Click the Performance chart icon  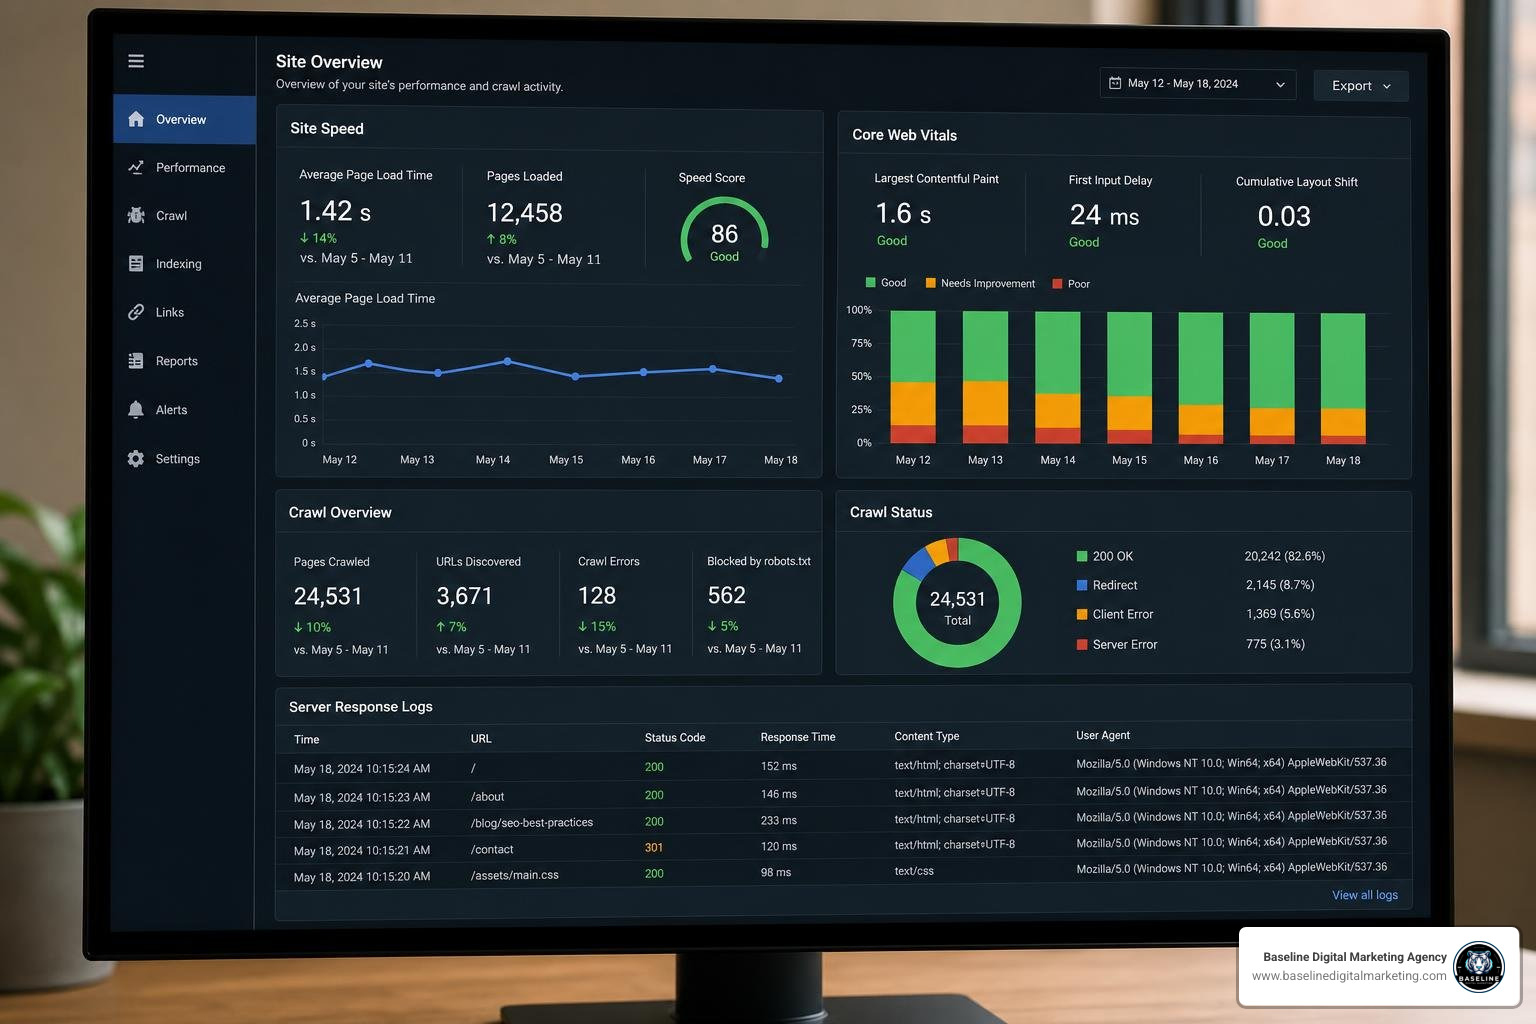[x=136, y=167]
